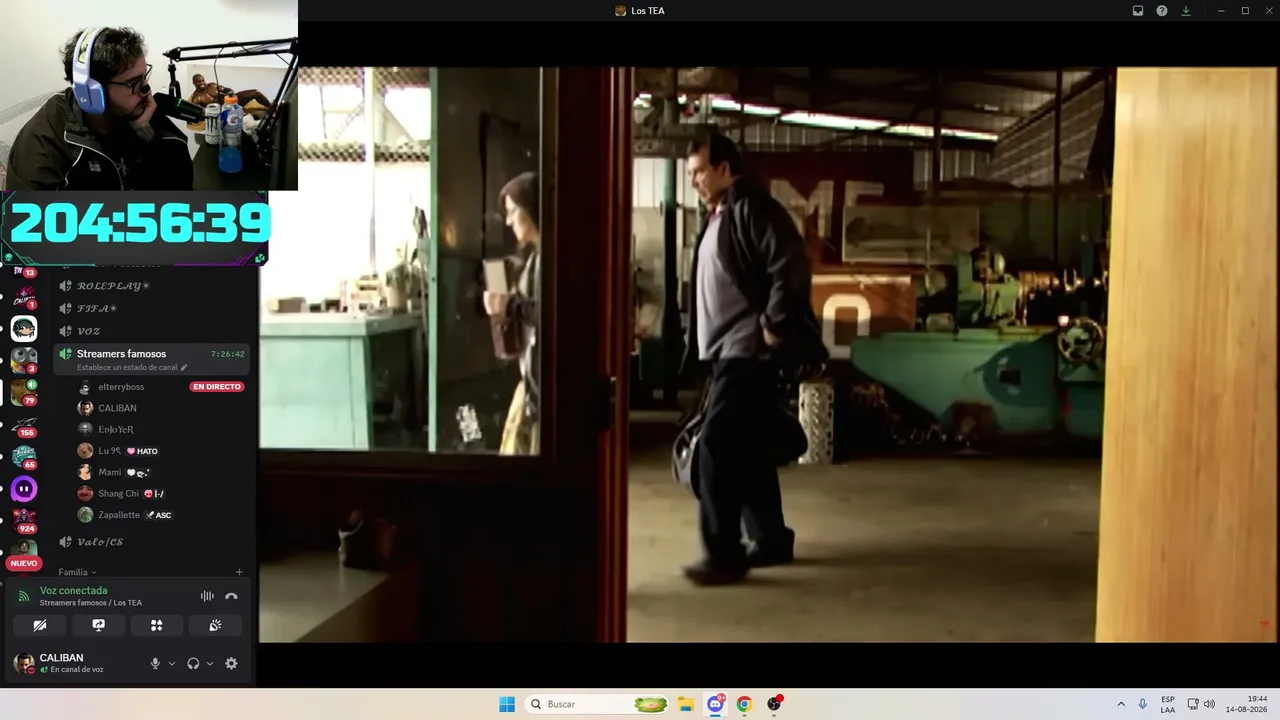The height and width of the screenshot is (720, 1280).
Task: Open the voice connection signal icon
Action: coord(24,596)
